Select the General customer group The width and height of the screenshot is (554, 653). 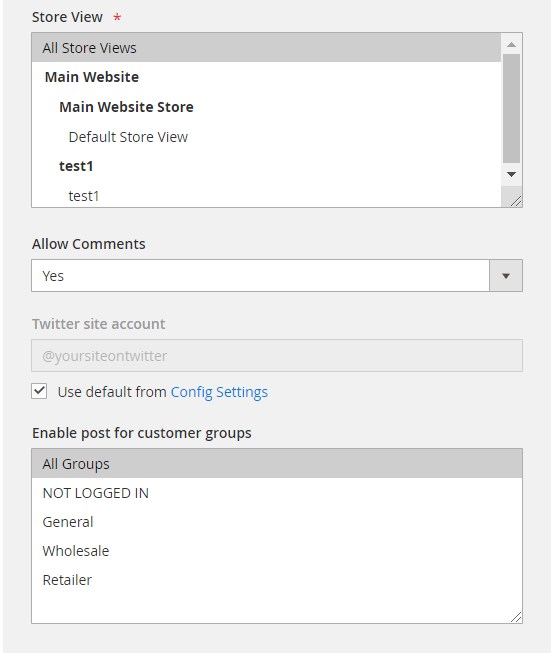pyautogui.click(x=277, y=522)
